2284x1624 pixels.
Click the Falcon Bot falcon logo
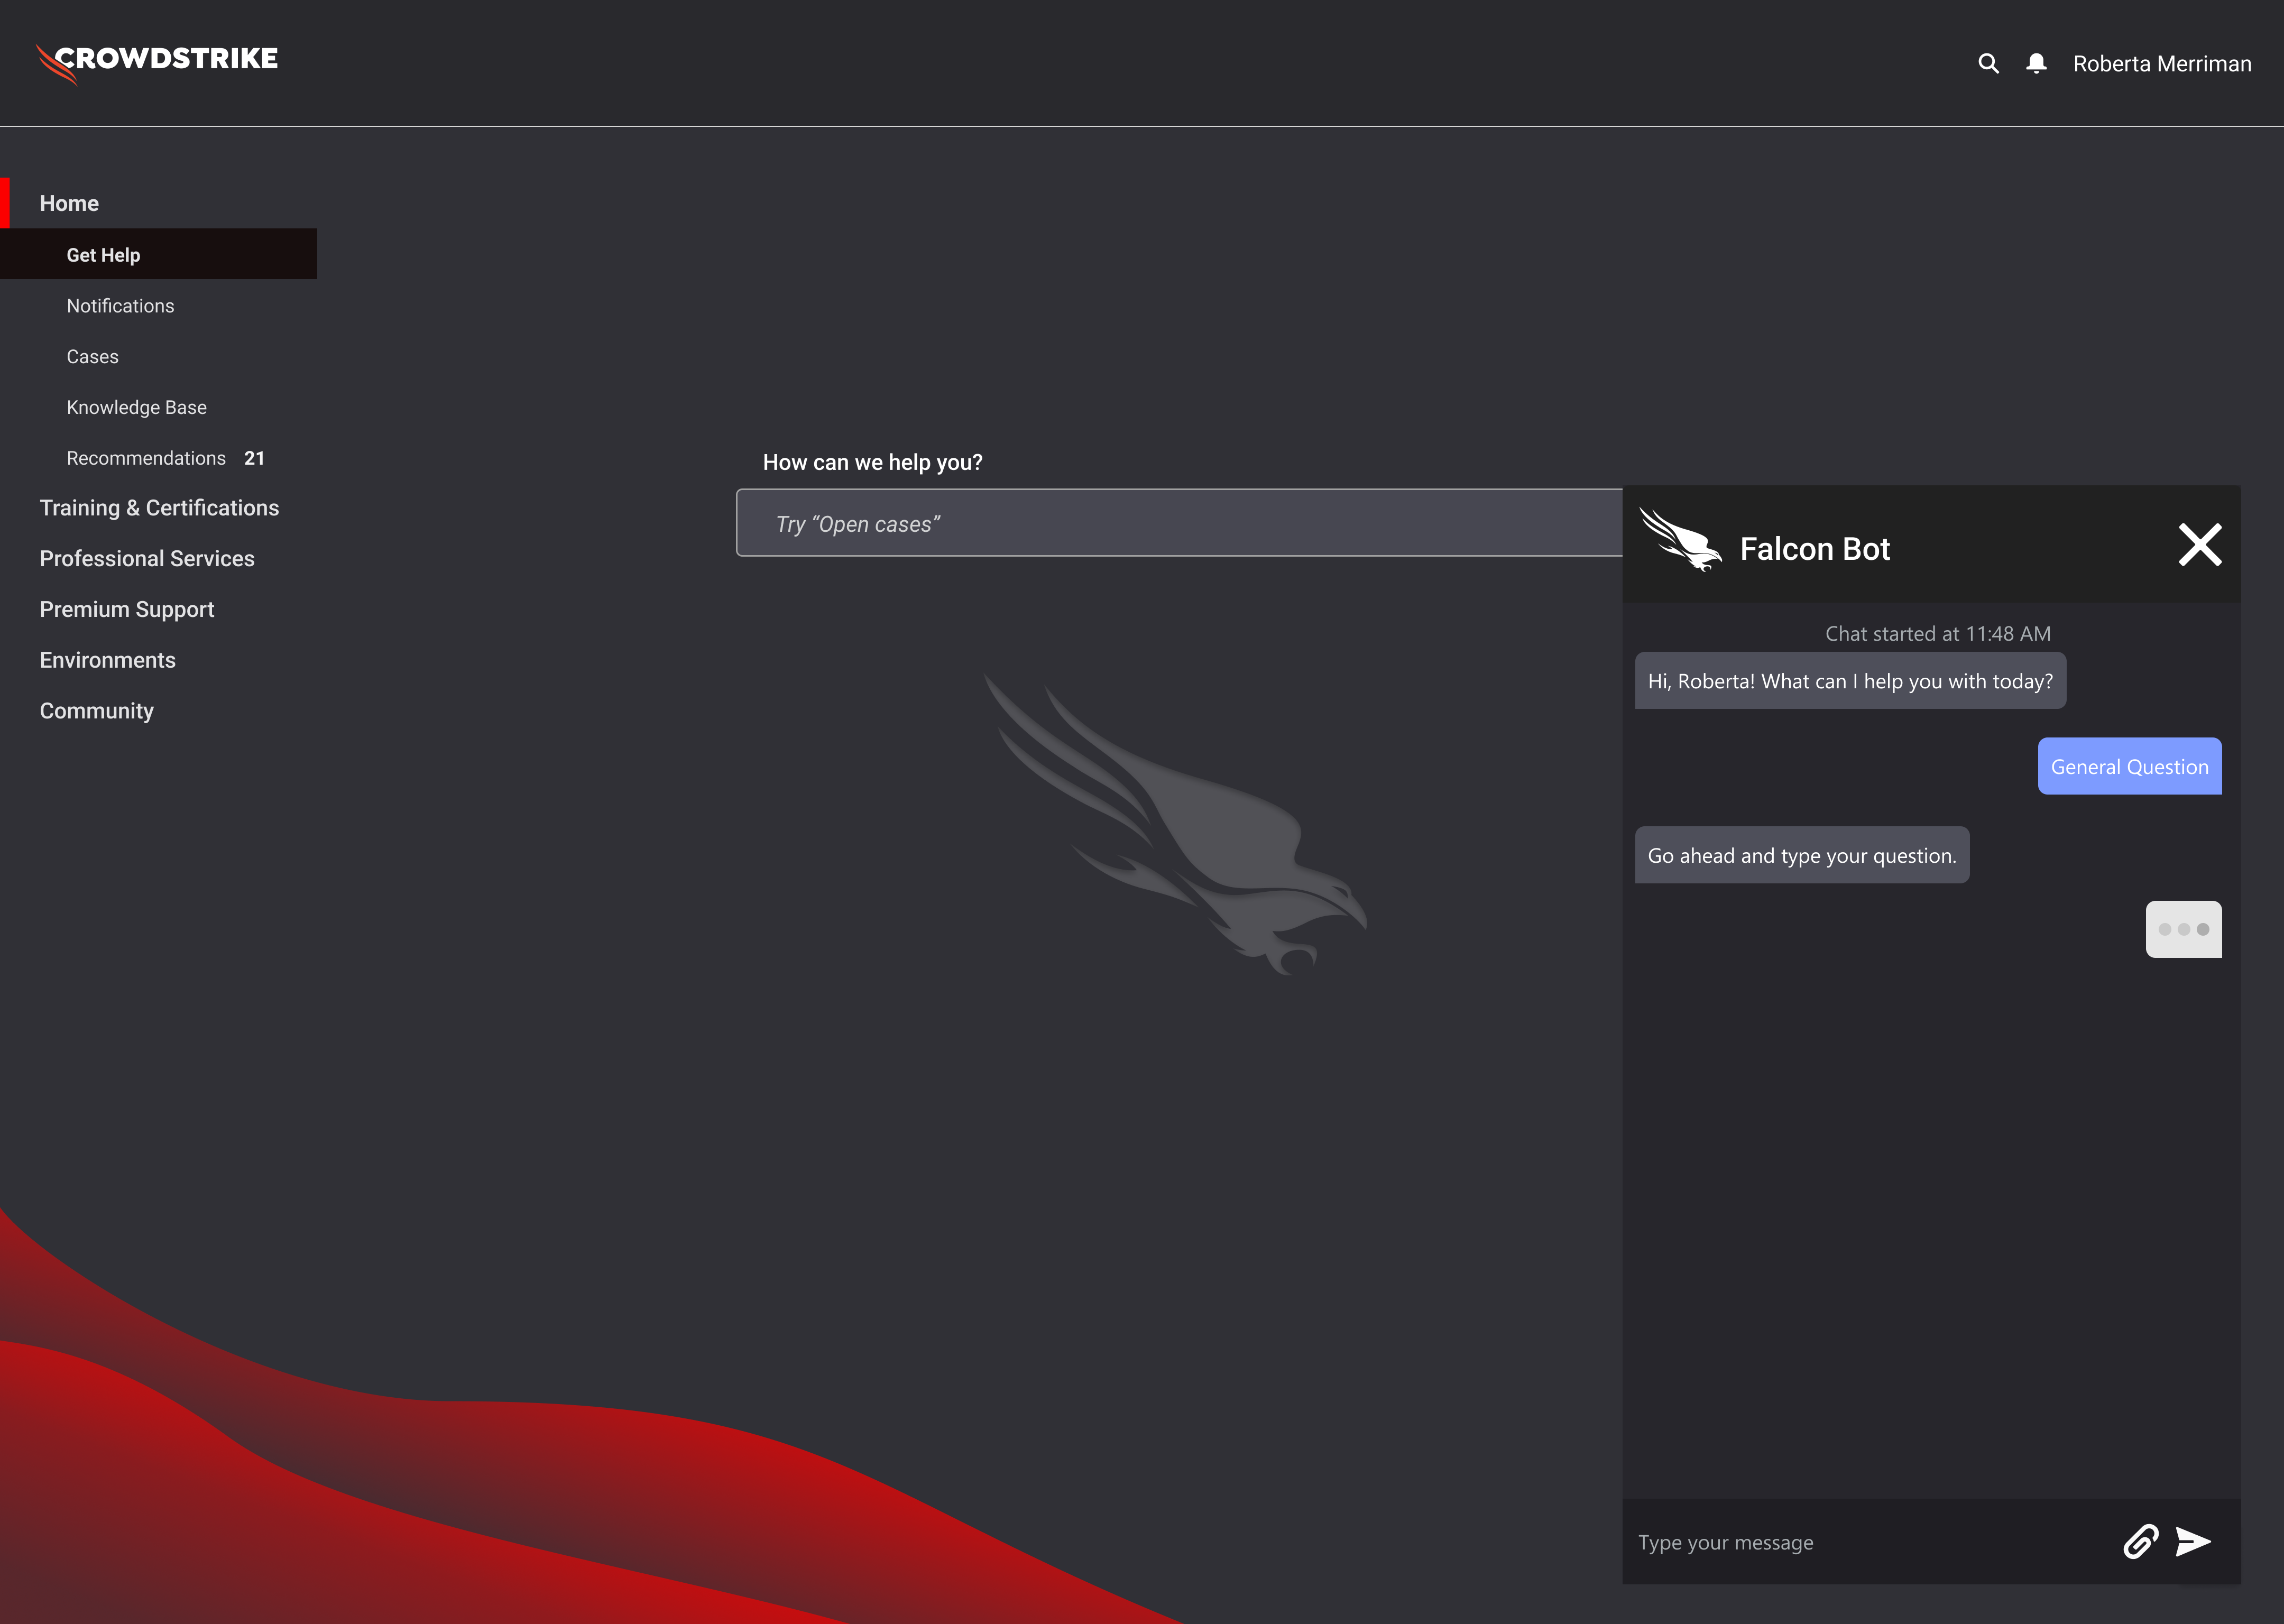pos(1680,540)
